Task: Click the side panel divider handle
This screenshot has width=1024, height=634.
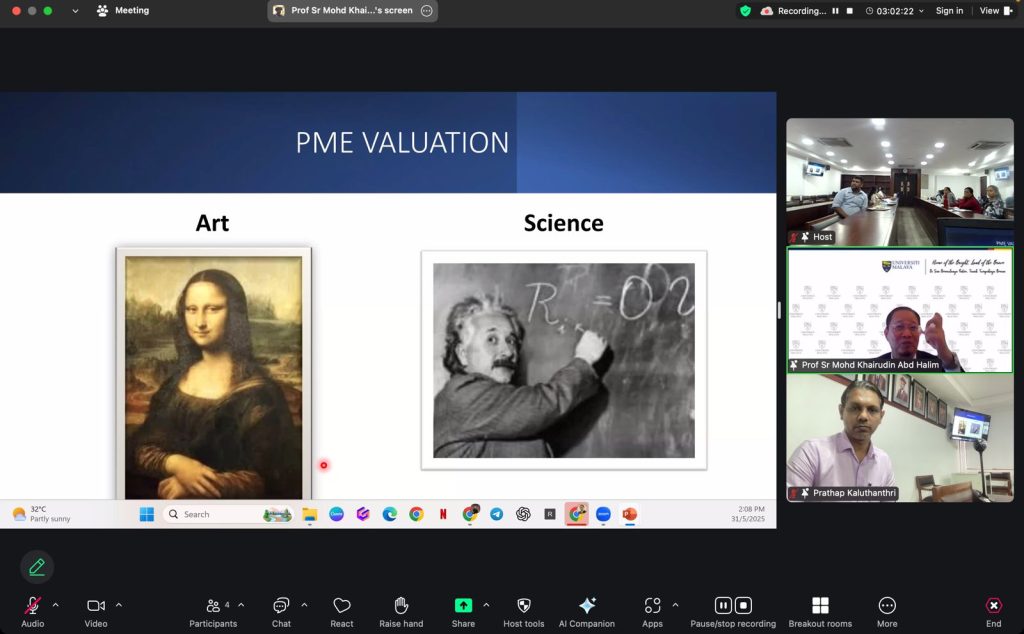Action: click(x=779, y=310)
